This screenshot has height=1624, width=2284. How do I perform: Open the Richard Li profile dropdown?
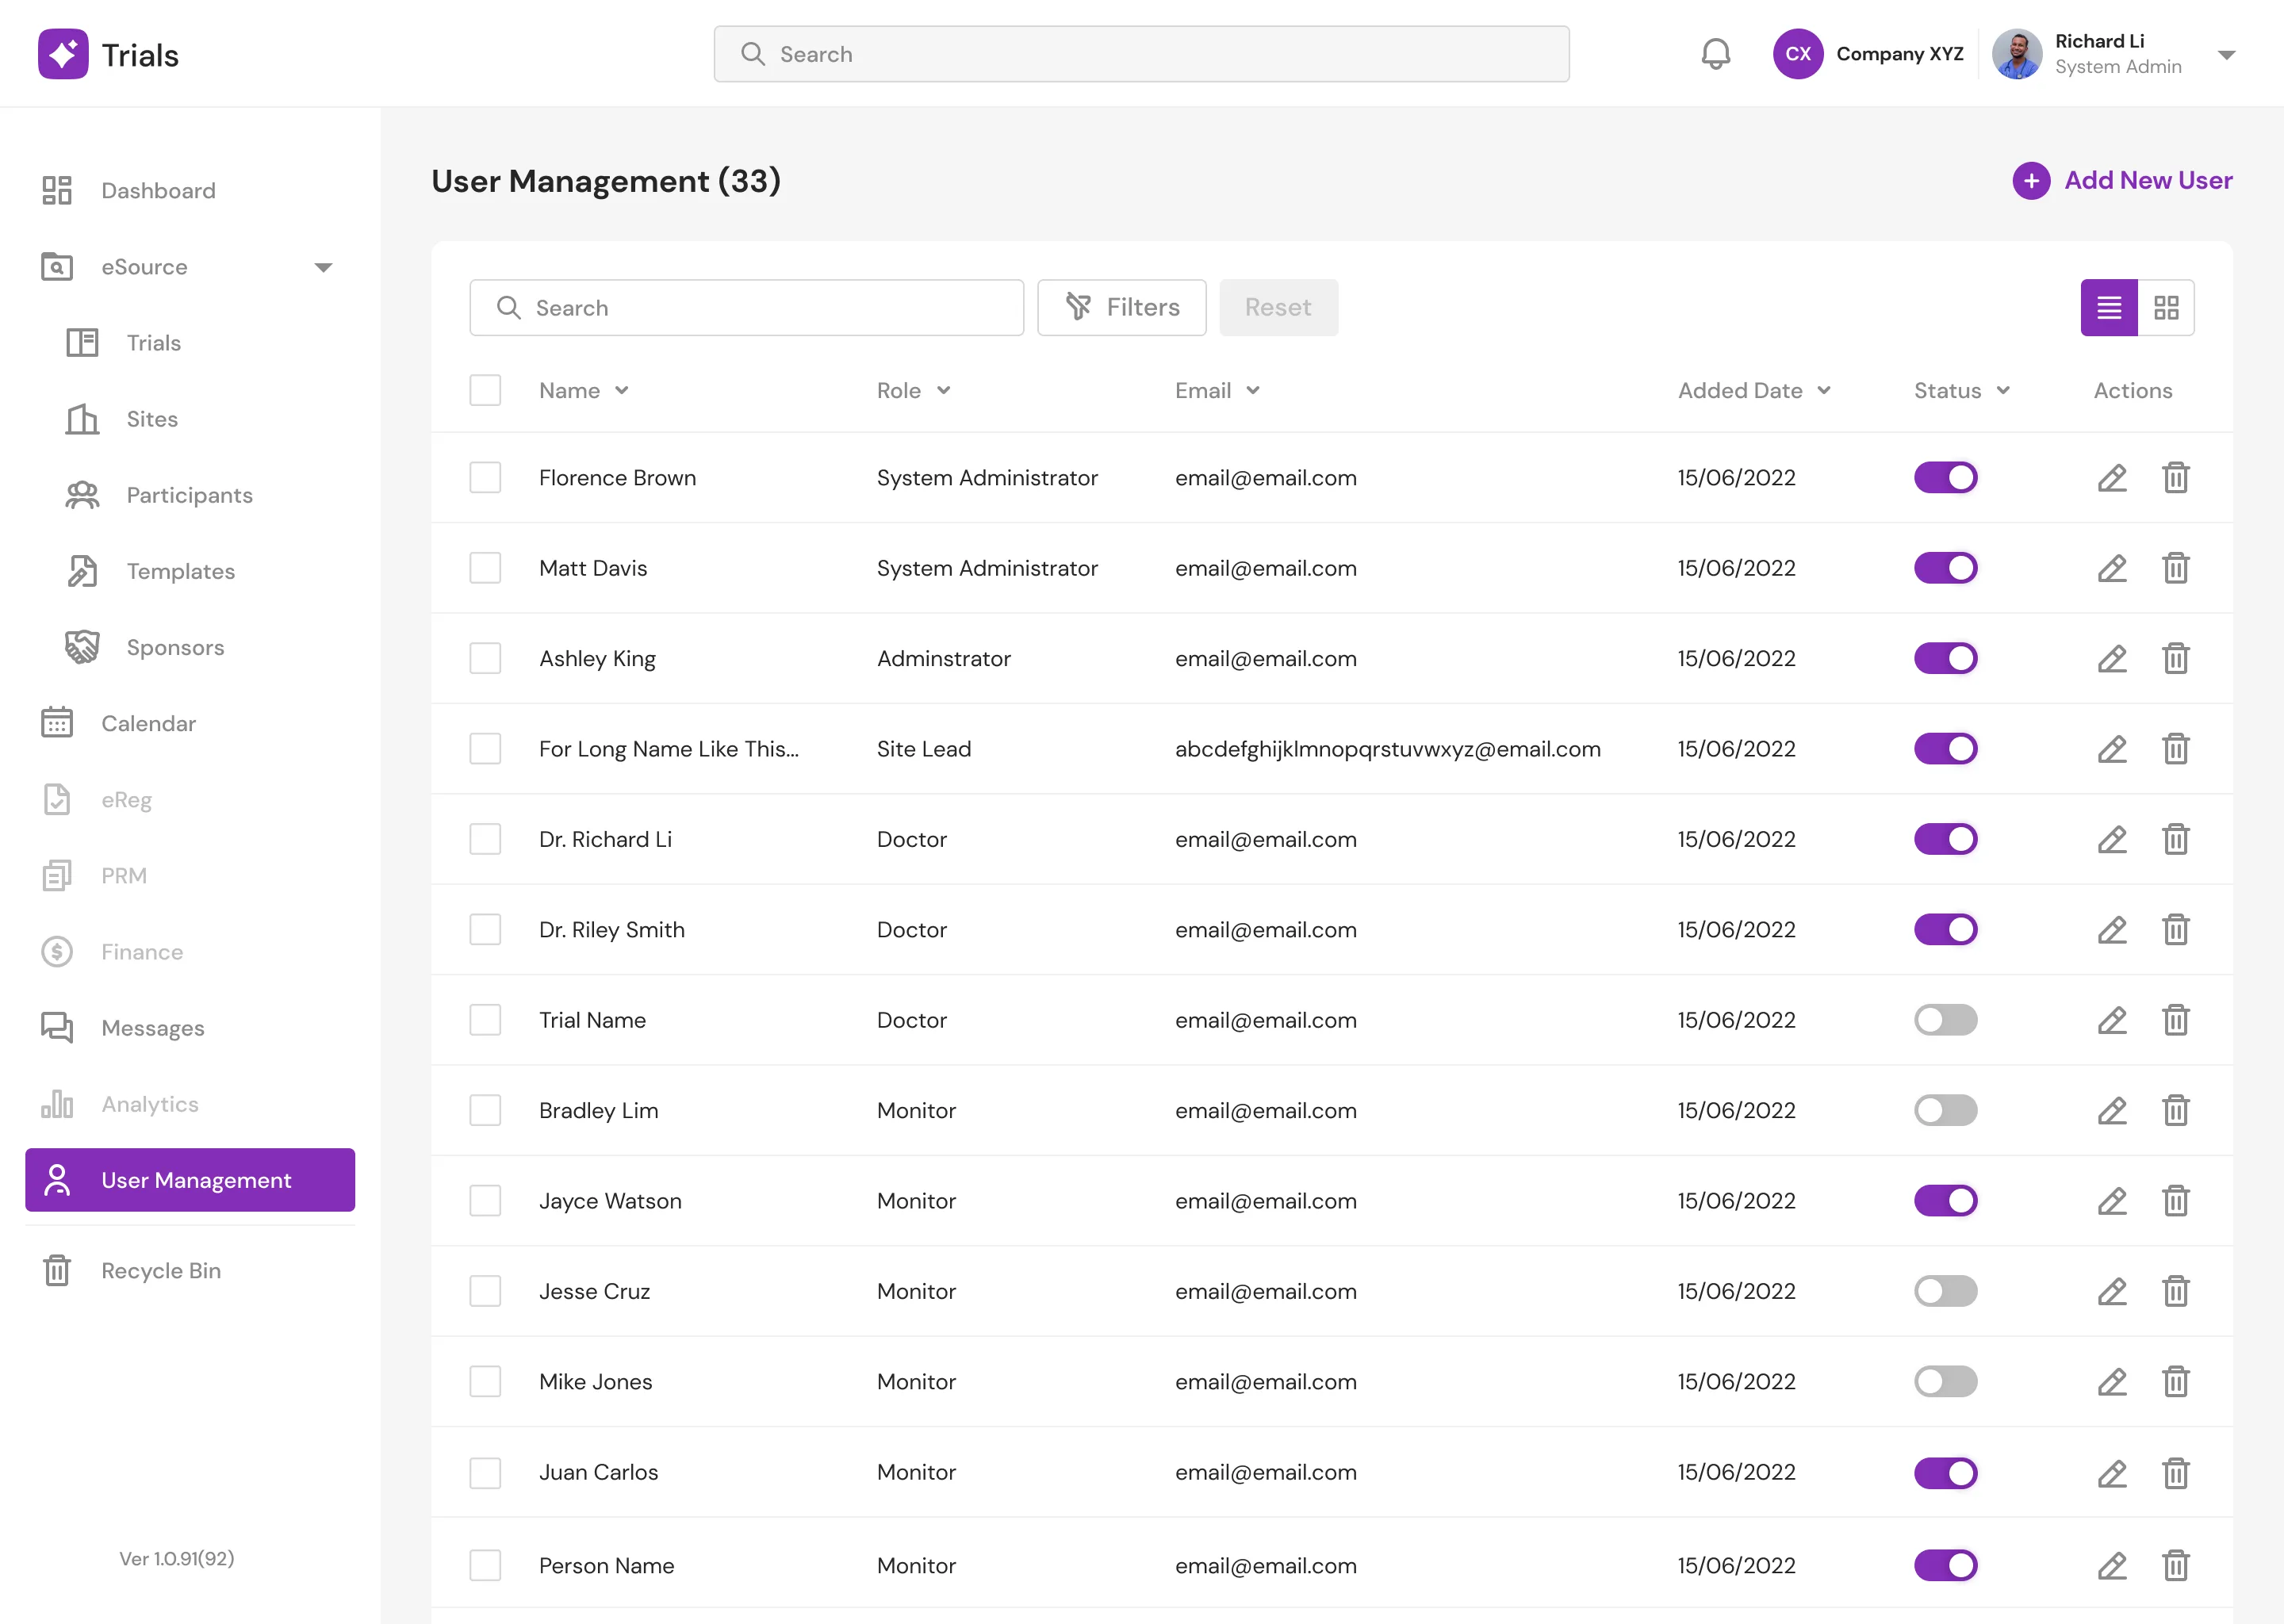click(x=2226, y=55)
